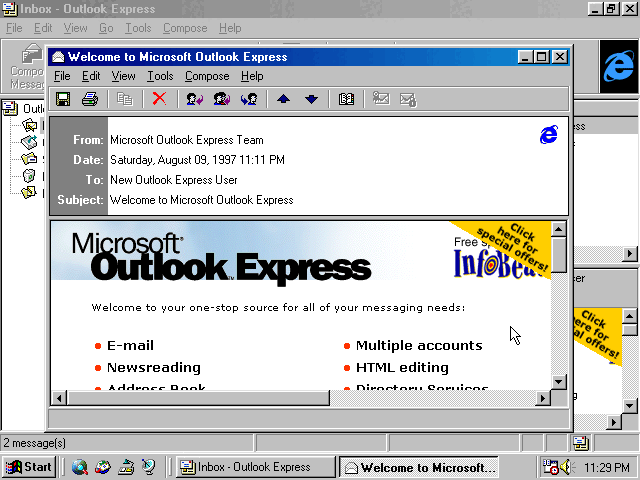
Task: Open Help menu in Welcome message window
Action: 252,76
